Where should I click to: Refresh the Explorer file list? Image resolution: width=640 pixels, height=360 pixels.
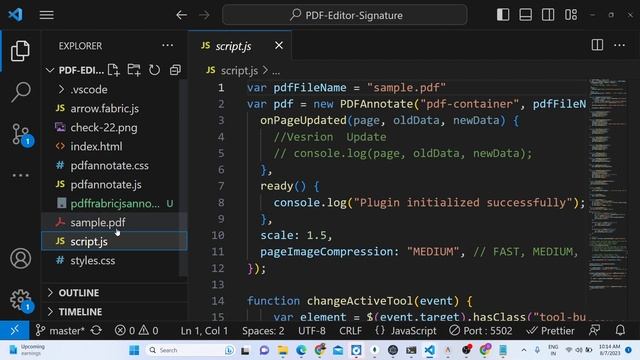coord(154,70)
